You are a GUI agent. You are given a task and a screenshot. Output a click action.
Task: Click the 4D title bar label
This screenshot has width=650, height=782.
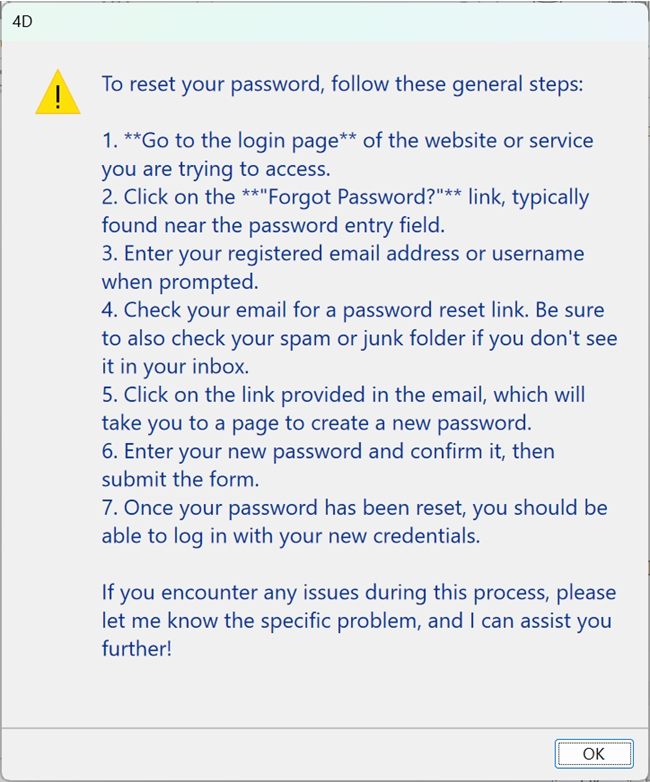[x=22, y=21]
